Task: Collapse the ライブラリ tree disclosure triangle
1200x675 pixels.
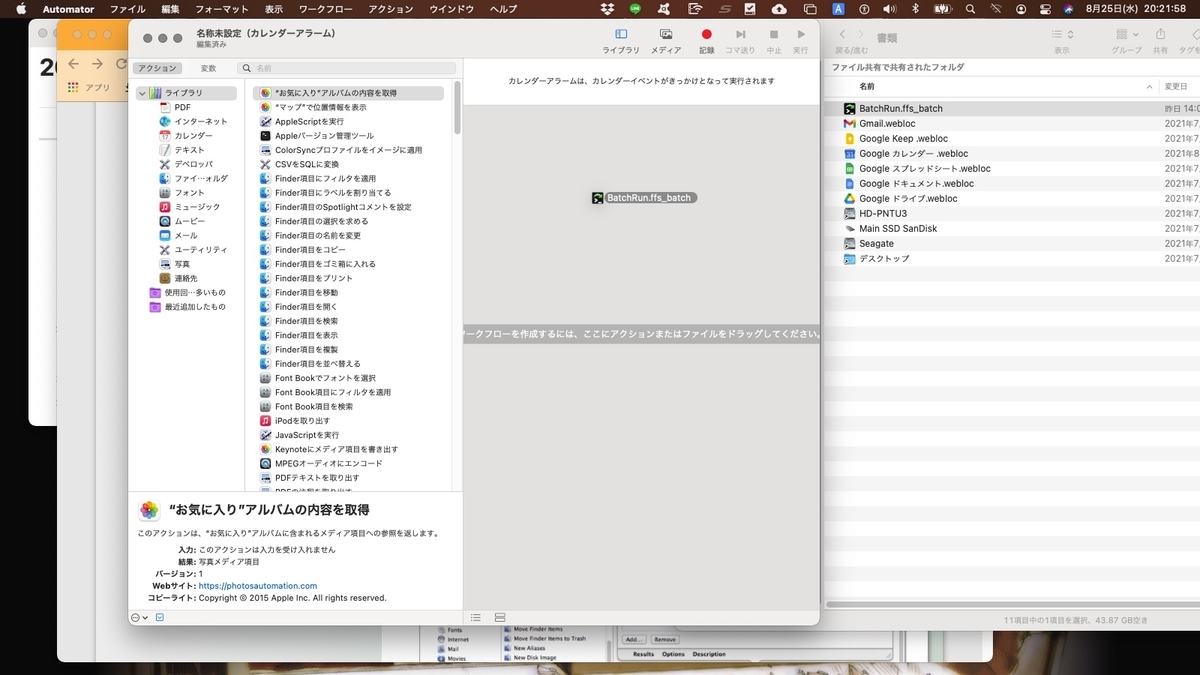Action: coord(142,93)
